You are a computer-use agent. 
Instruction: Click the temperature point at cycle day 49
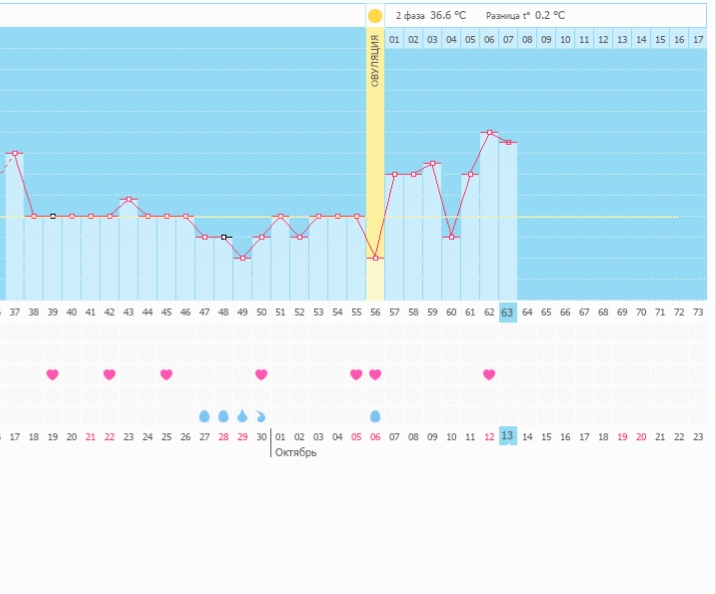(242, 258)
